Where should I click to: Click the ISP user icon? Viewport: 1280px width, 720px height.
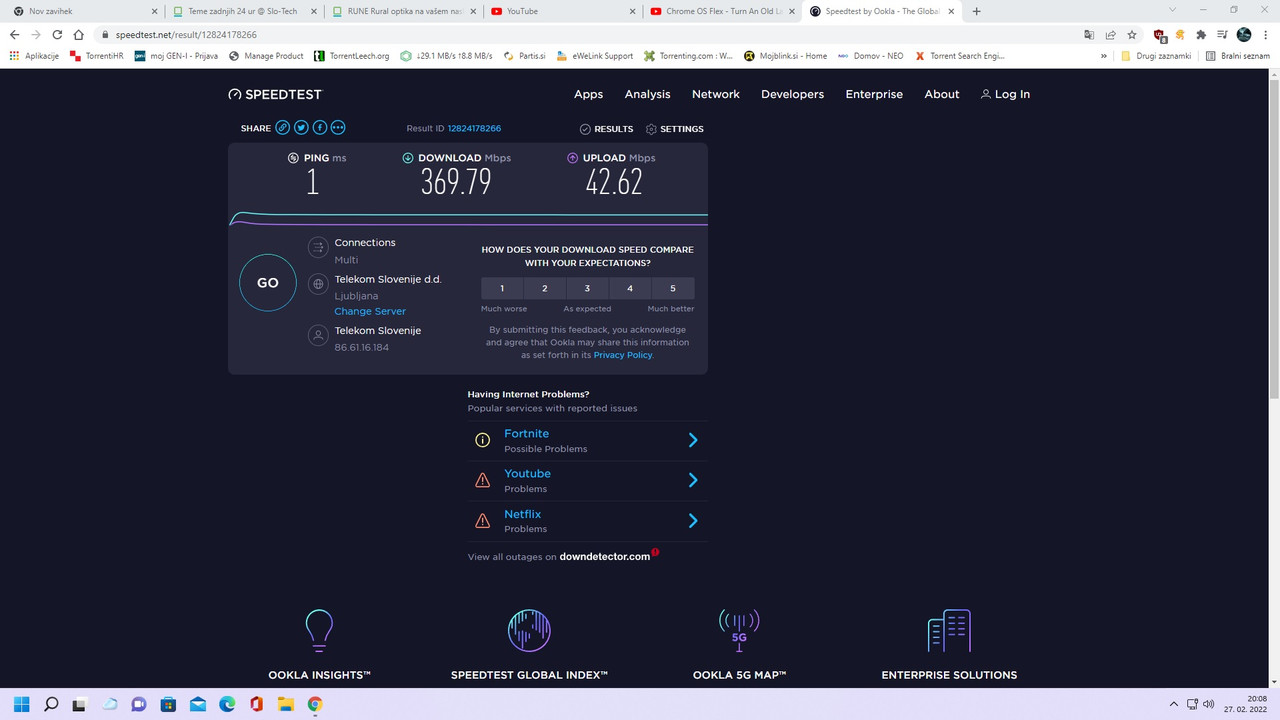click(318, 335)
